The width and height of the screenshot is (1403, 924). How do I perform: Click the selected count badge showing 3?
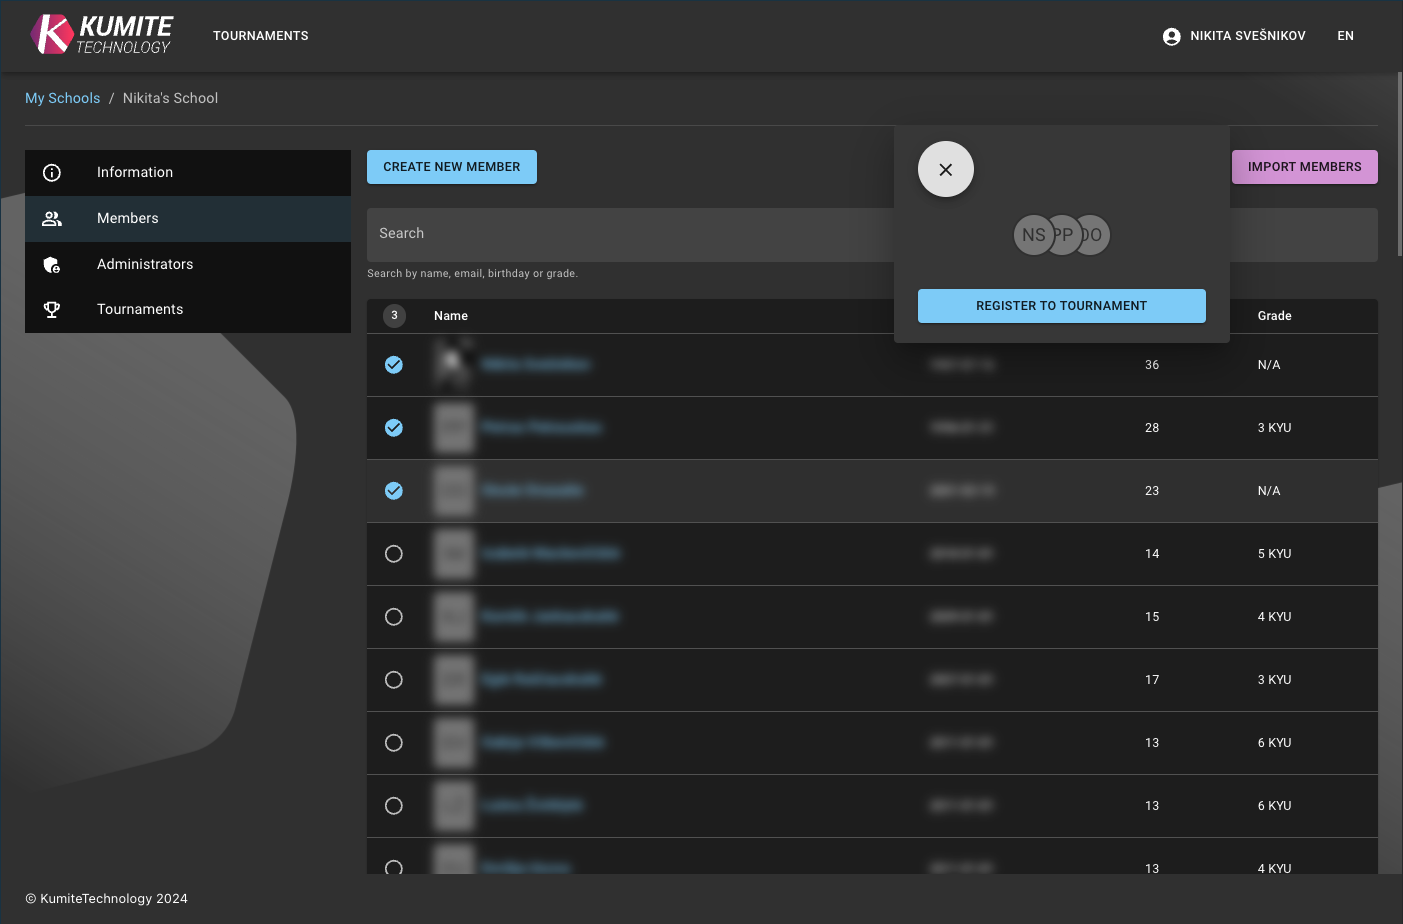coord(394,316)
